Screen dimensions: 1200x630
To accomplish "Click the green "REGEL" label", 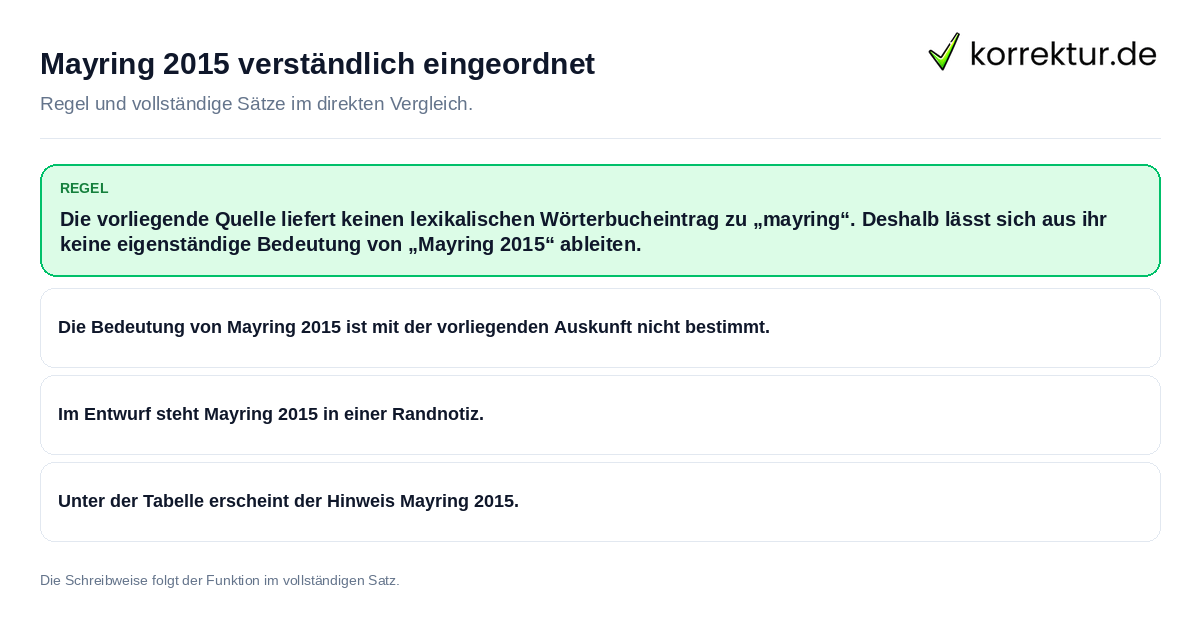I will point(84,188).
